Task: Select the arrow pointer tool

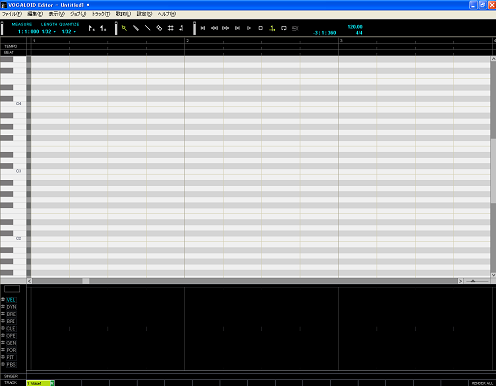Action: [124, 28]
